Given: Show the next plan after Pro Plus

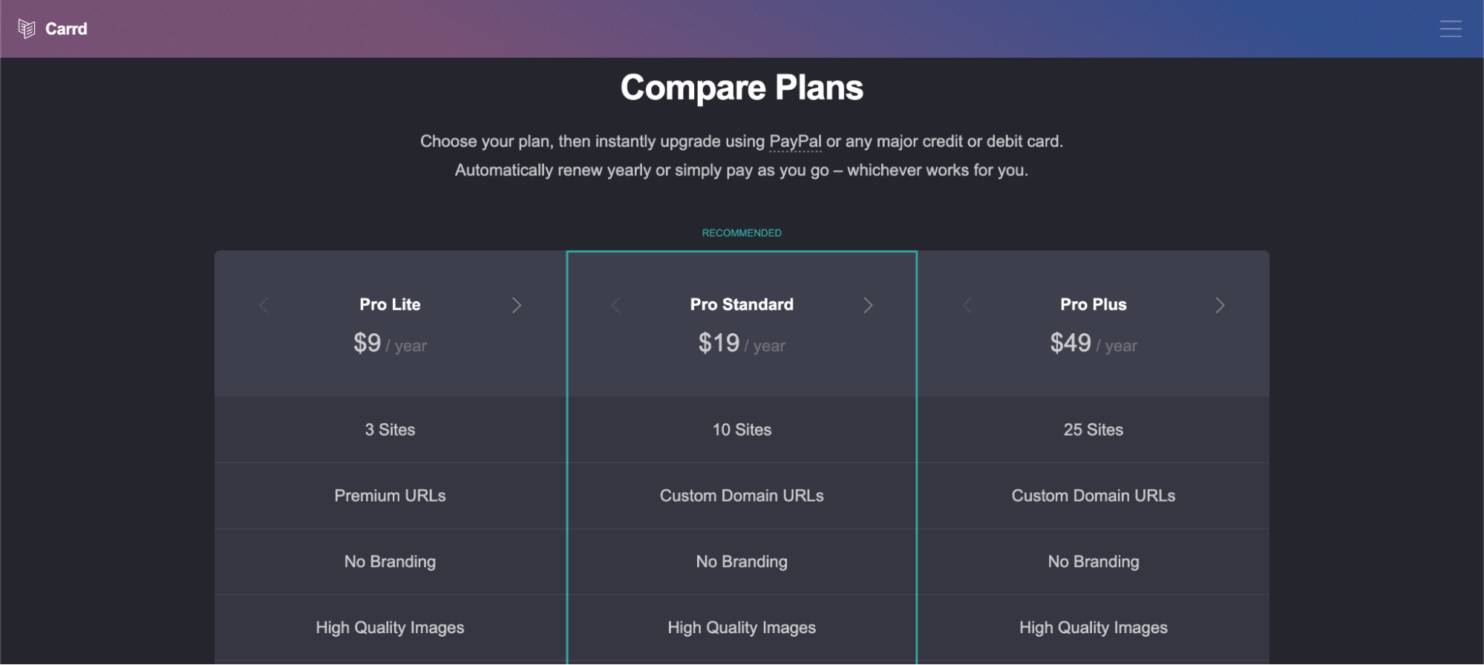Looking at the screenshot, I should (x=1220, y=305).
